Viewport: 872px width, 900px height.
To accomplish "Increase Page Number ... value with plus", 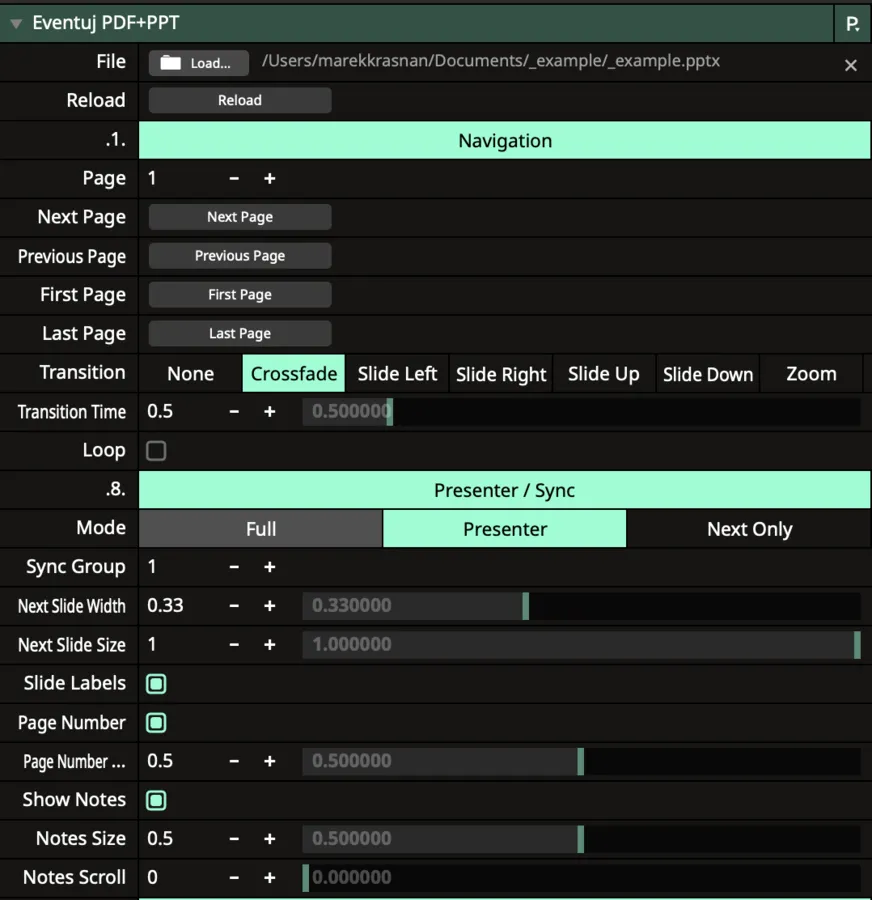I will tap(270, 762).
